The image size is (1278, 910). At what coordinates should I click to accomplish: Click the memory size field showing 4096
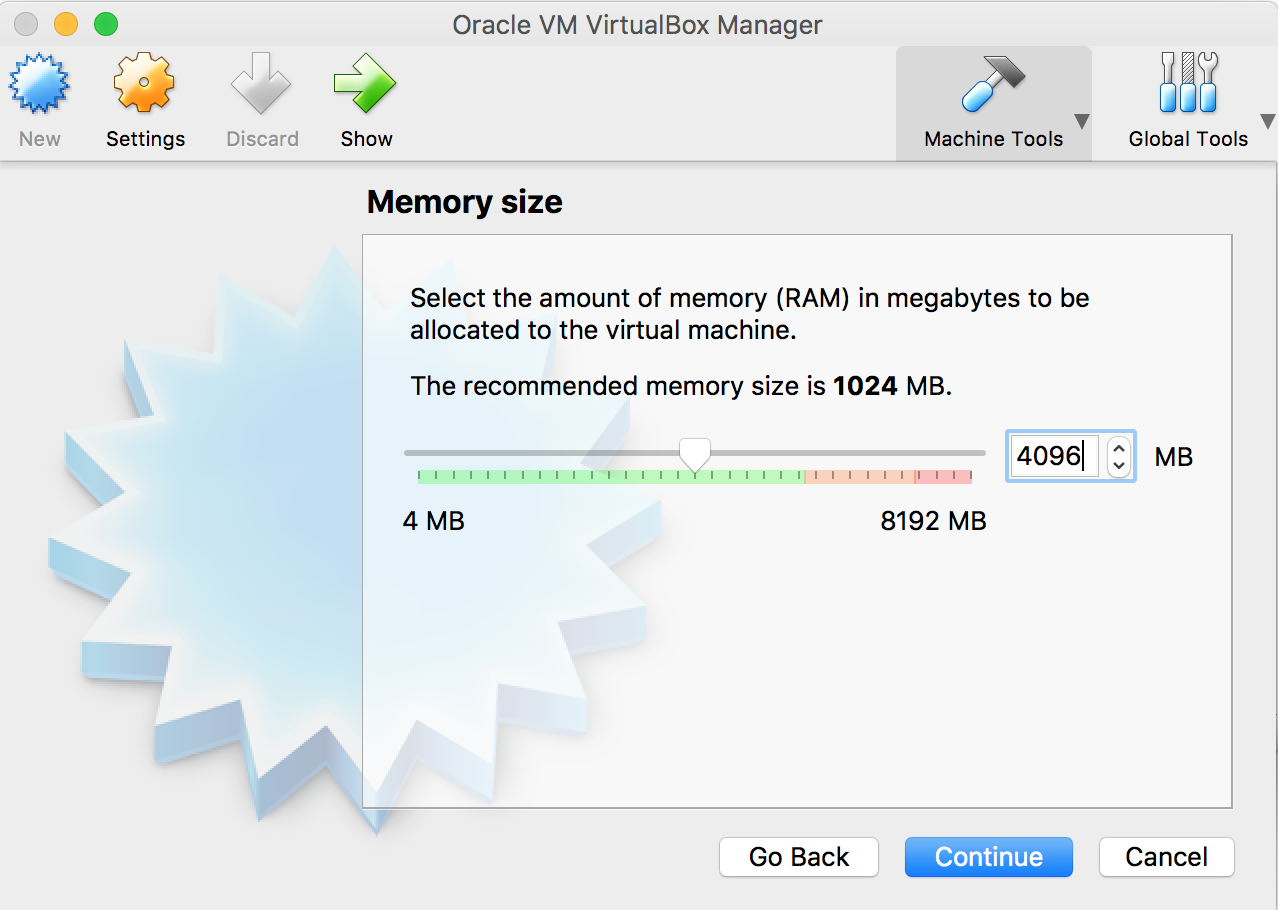1053,457
